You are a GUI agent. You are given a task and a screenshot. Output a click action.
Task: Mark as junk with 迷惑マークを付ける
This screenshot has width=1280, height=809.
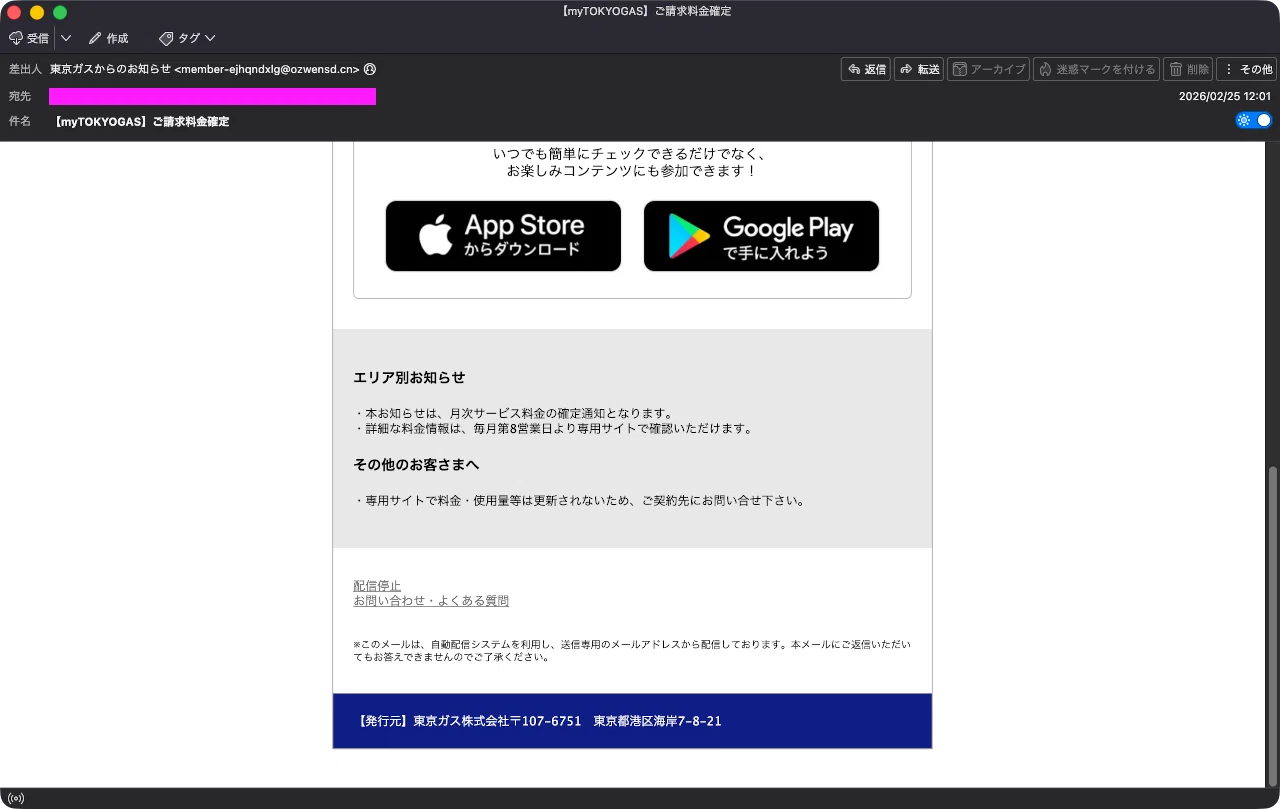[x=1096, y=69]
